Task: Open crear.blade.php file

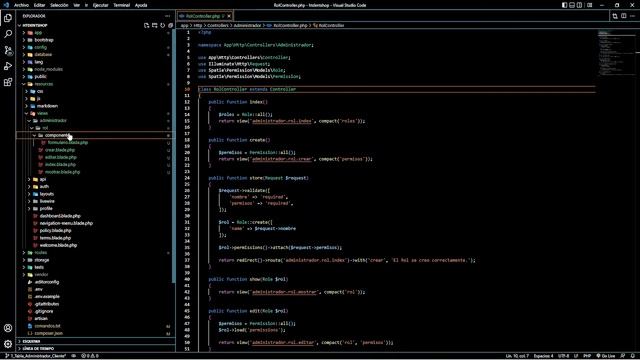Action: 60,150
